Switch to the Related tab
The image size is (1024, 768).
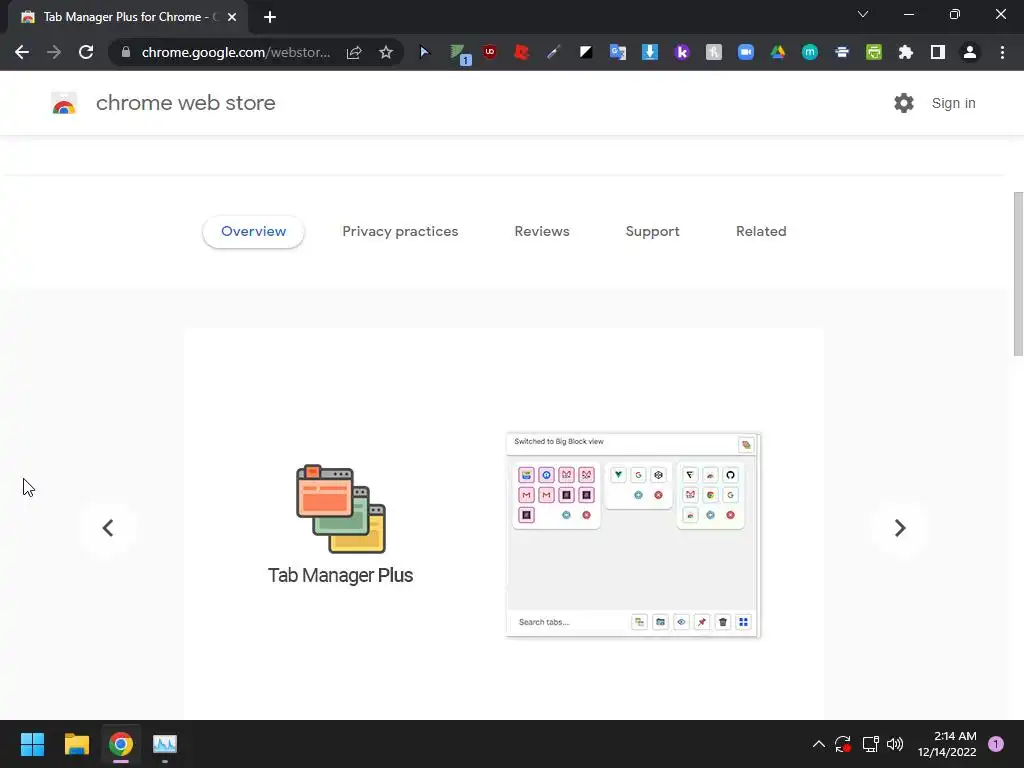[x=761, y=231]
